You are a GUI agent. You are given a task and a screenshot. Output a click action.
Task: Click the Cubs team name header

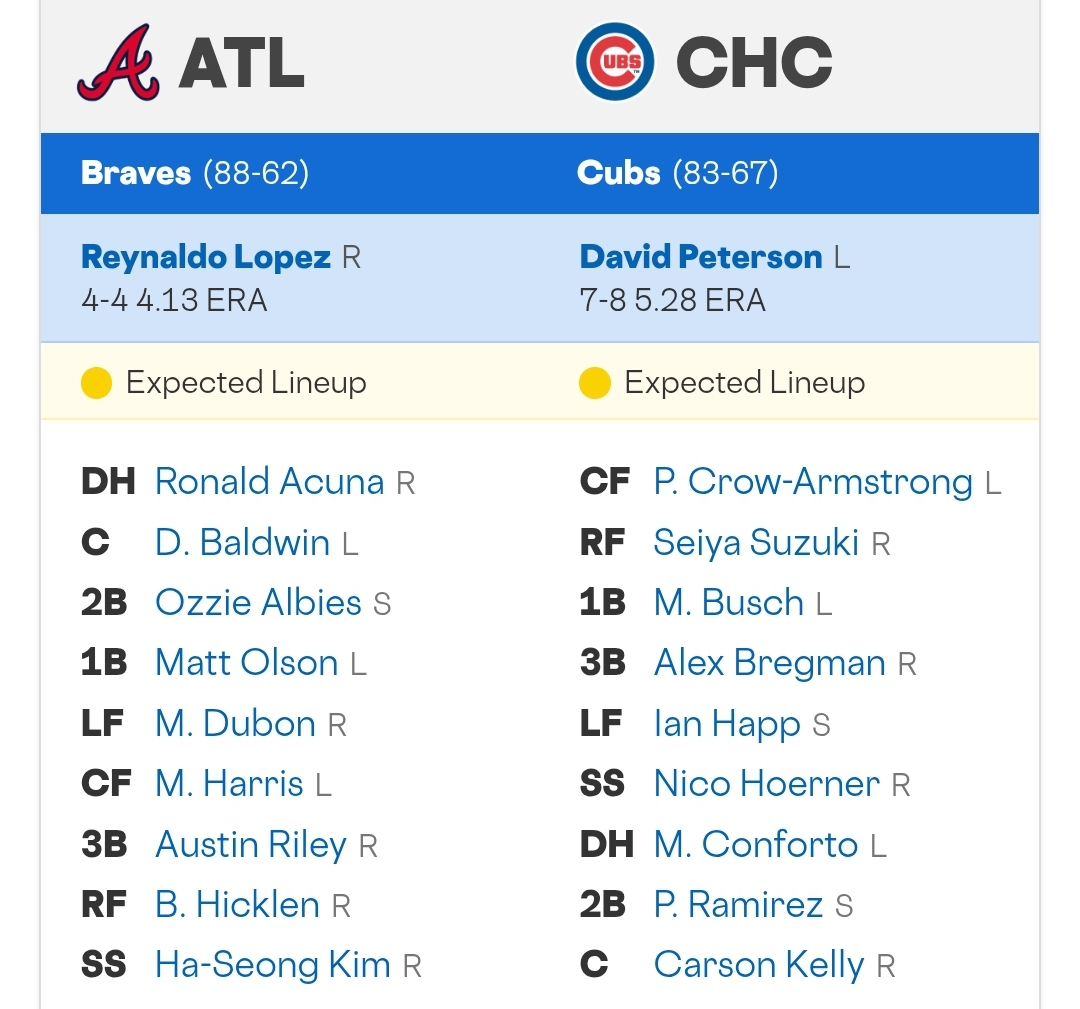tap(619, 173)
